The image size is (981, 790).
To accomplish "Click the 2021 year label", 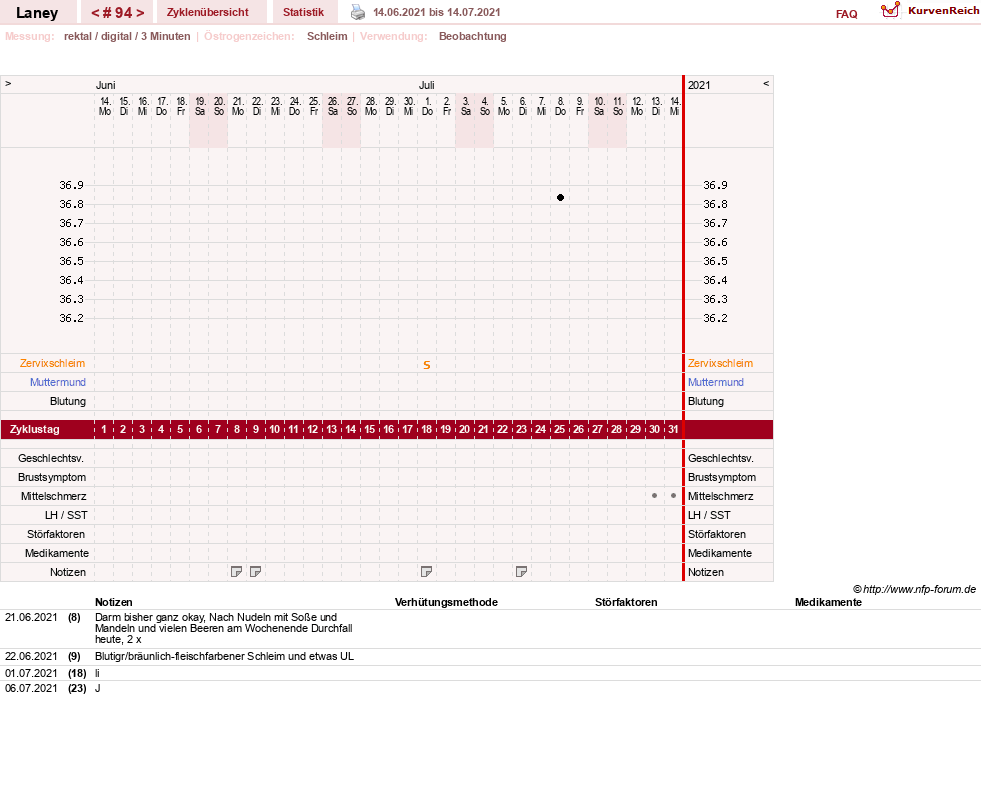I will tap(699, 85).
